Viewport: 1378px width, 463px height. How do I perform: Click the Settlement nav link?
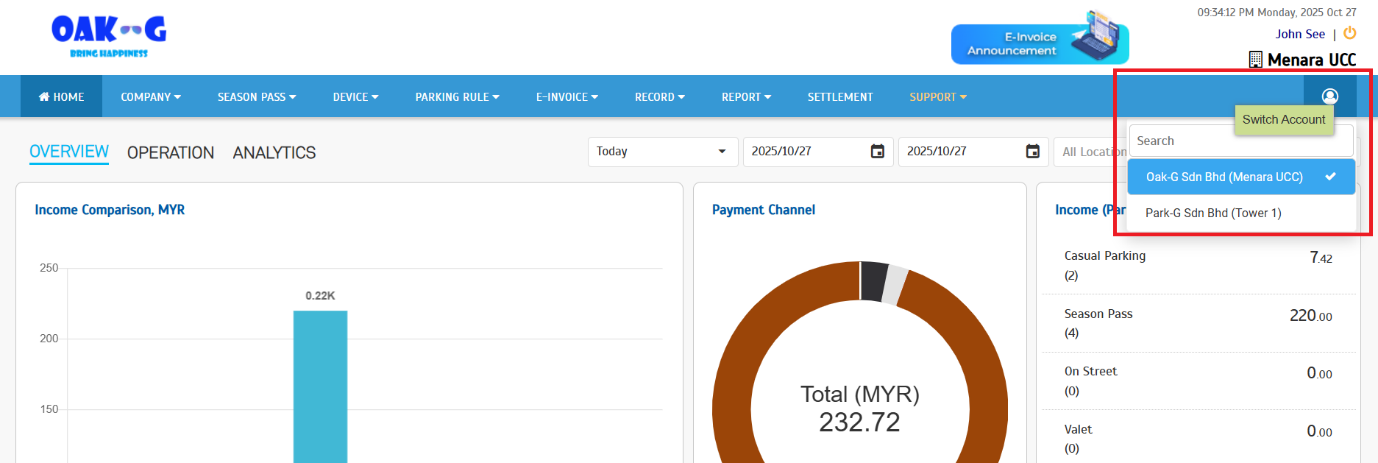840,97
